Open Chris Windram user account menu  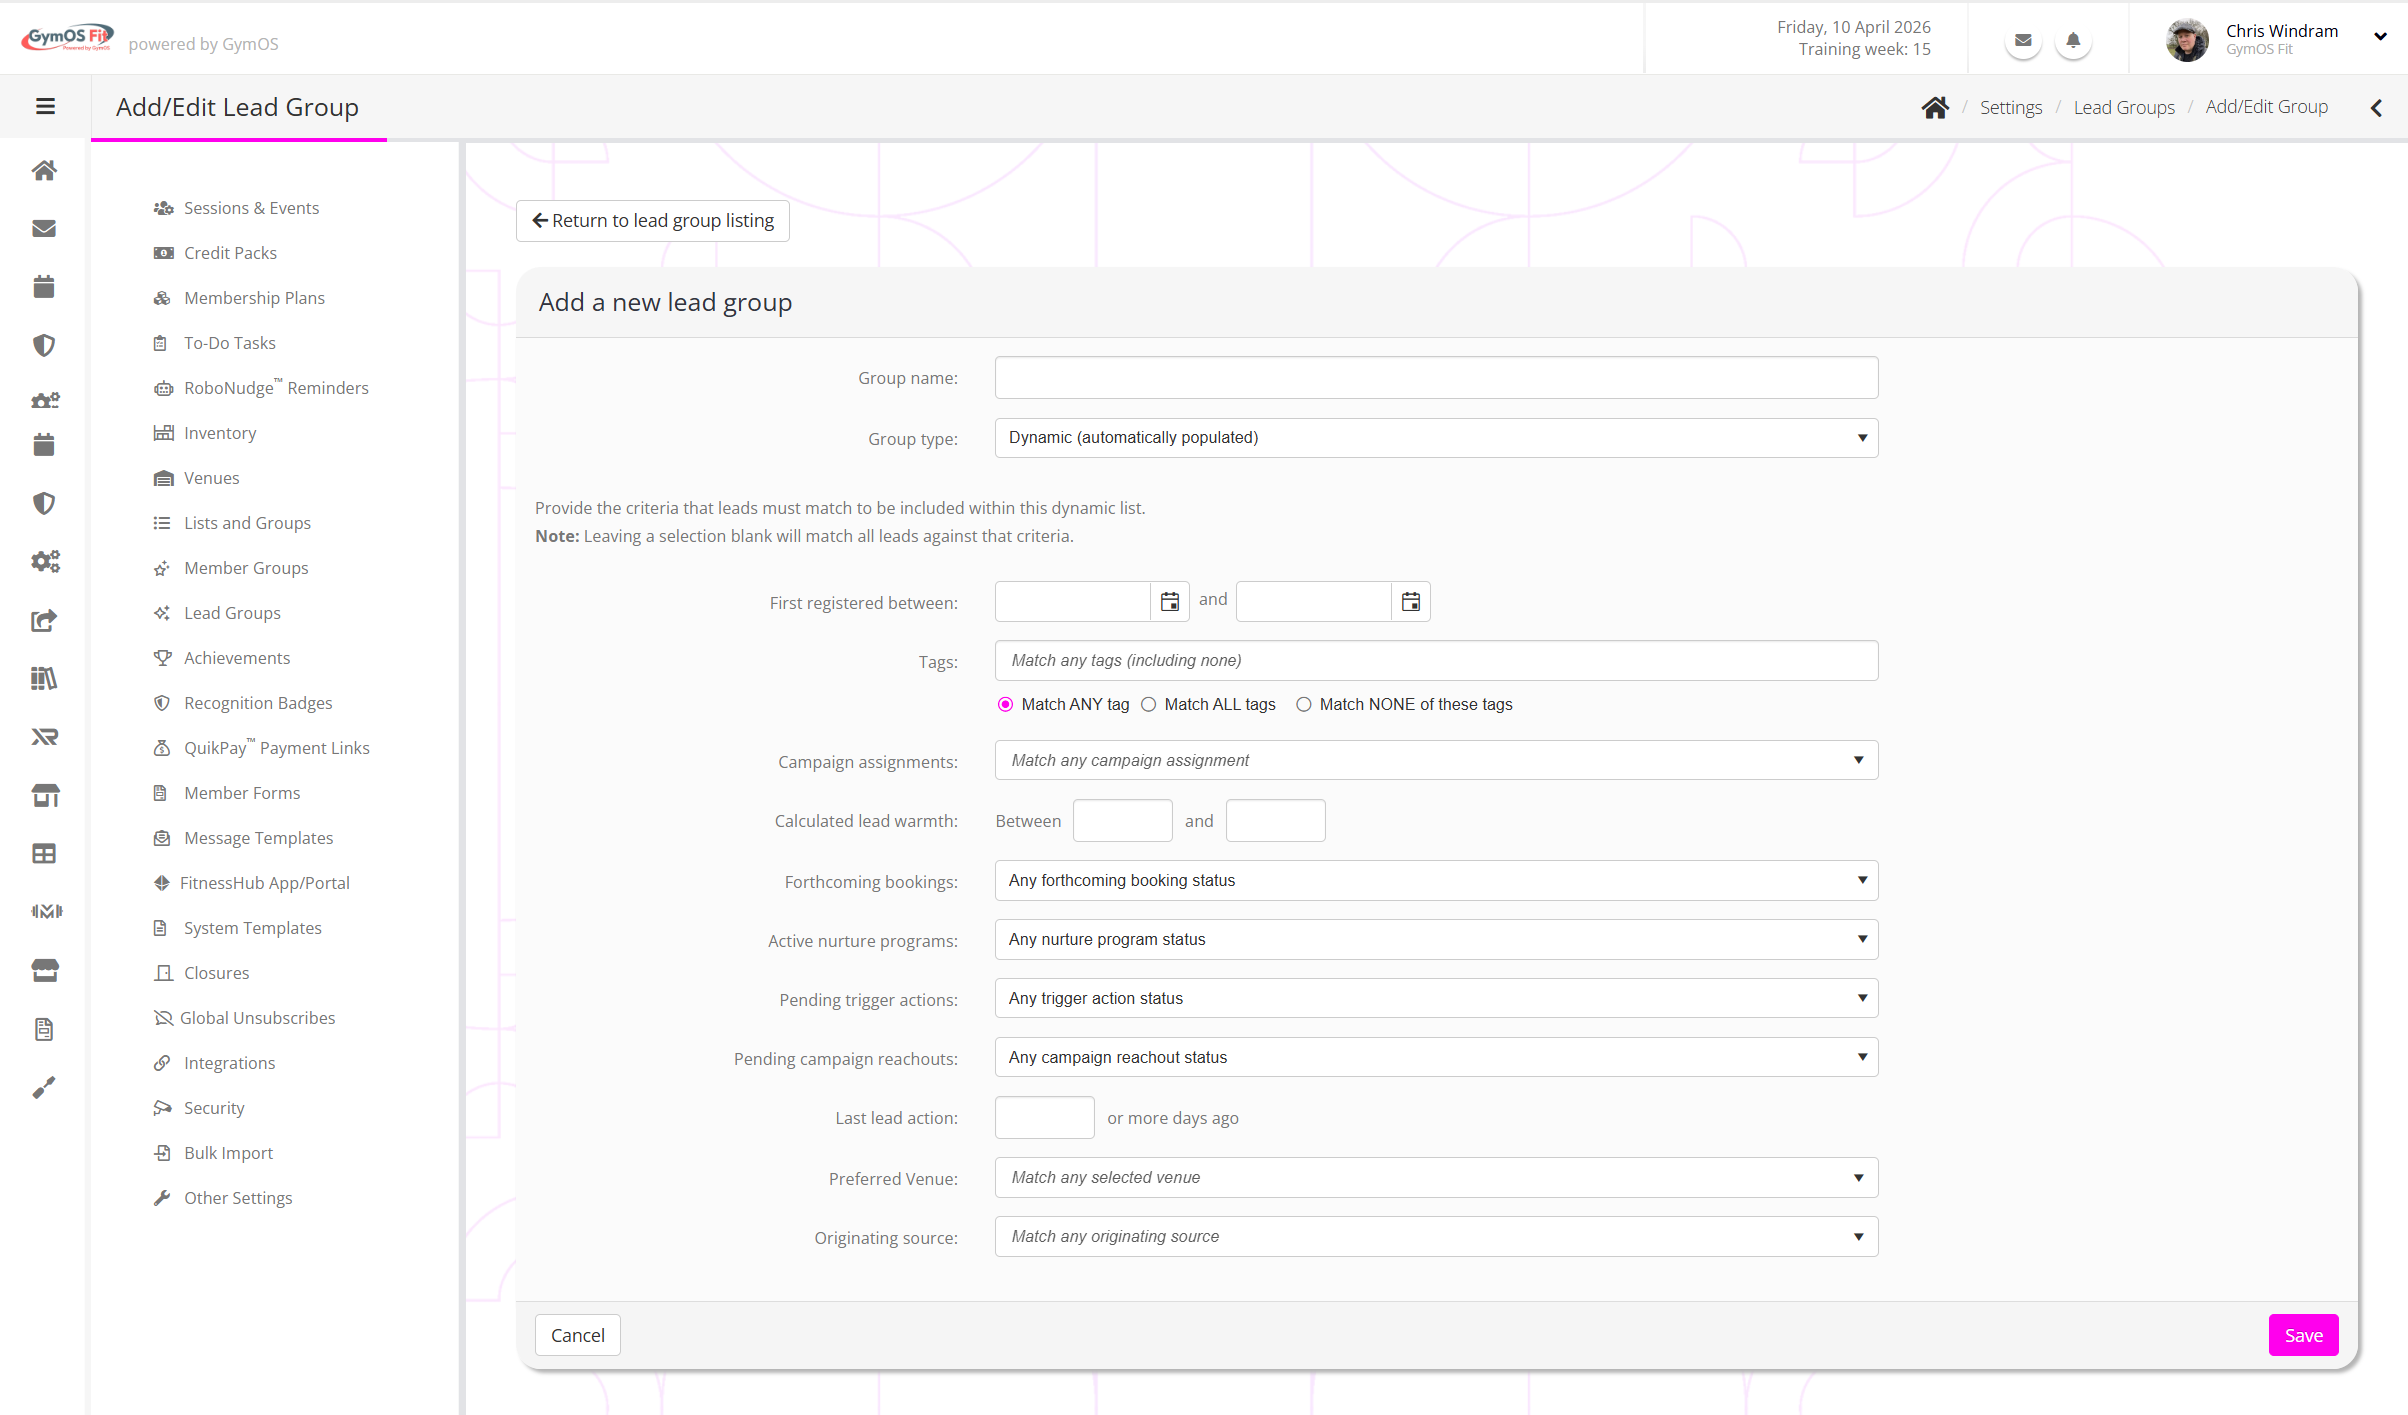pyautogui.click(x=2280, y=40)
